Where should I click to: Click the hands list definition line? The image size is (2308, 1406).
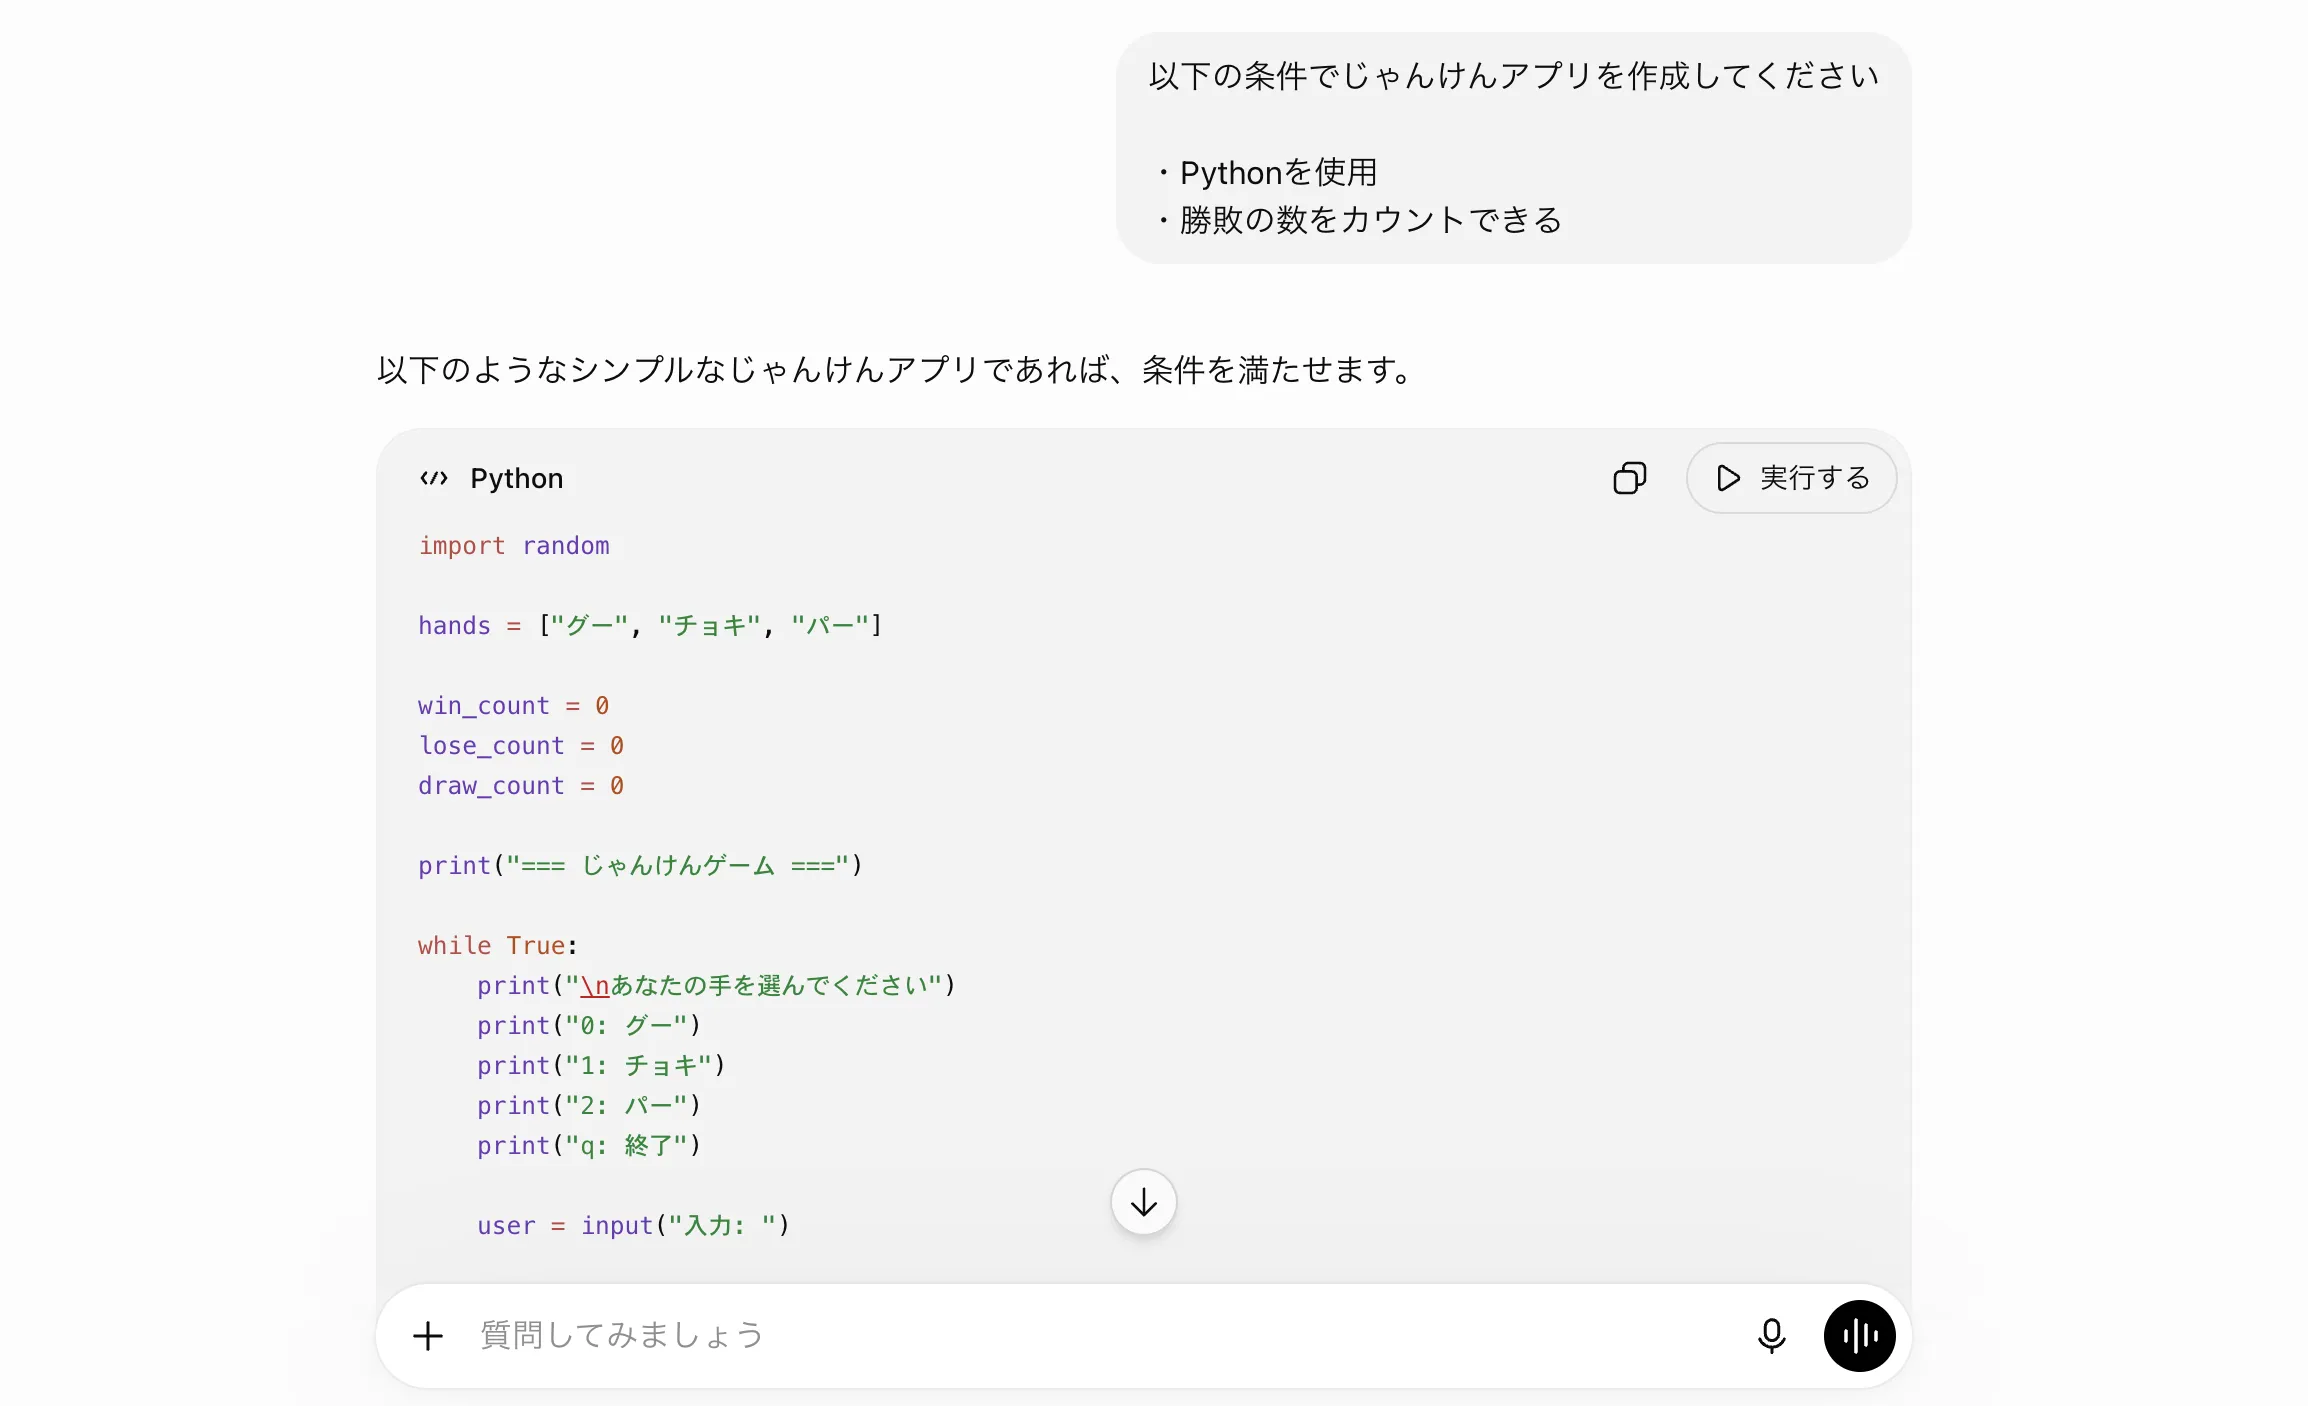tap(650, 626)
